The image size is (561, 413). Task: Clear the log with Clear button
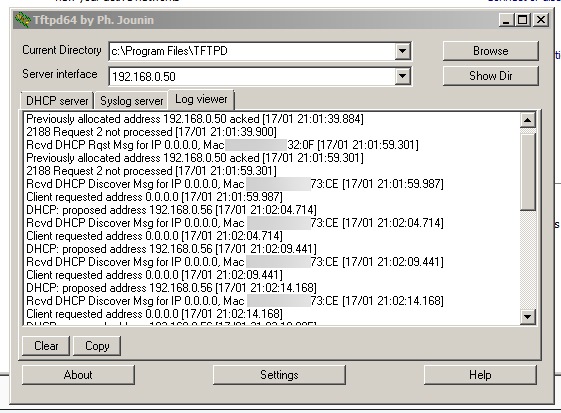pyautogui.click(x=46, y=346)
